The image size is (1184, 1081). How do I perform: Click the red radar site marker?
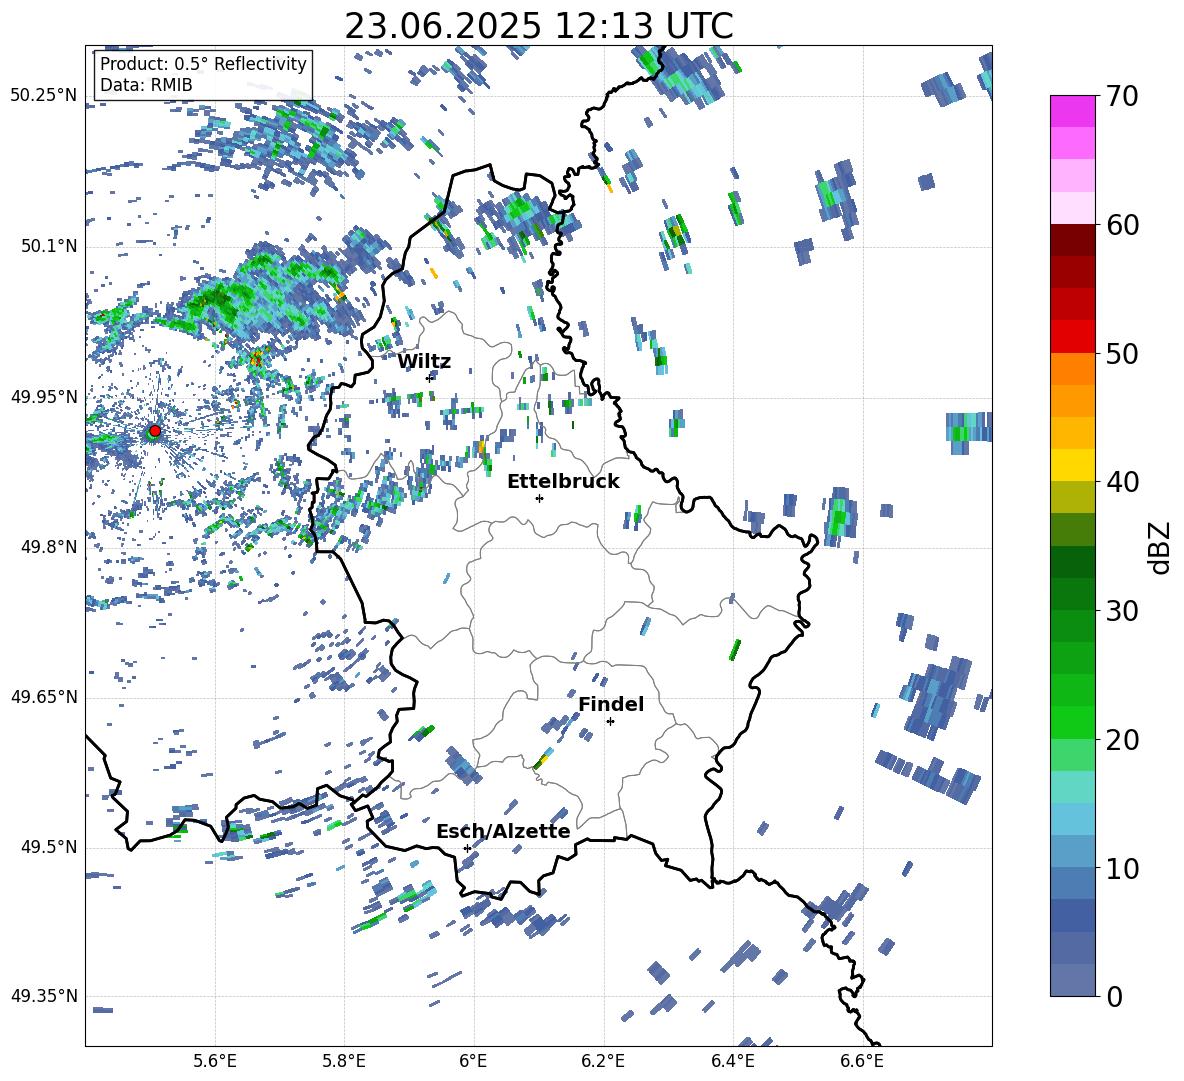[154, 431]
